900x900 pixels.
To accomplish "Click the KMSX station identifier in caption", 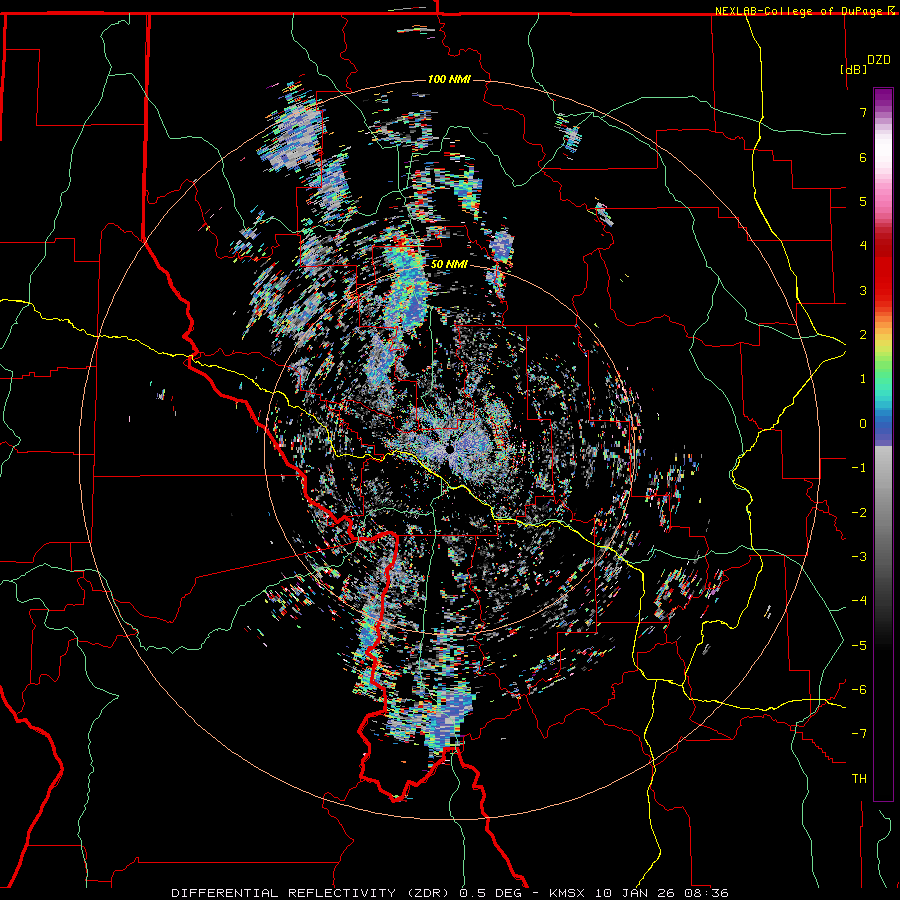I will [x=569, y=893].
